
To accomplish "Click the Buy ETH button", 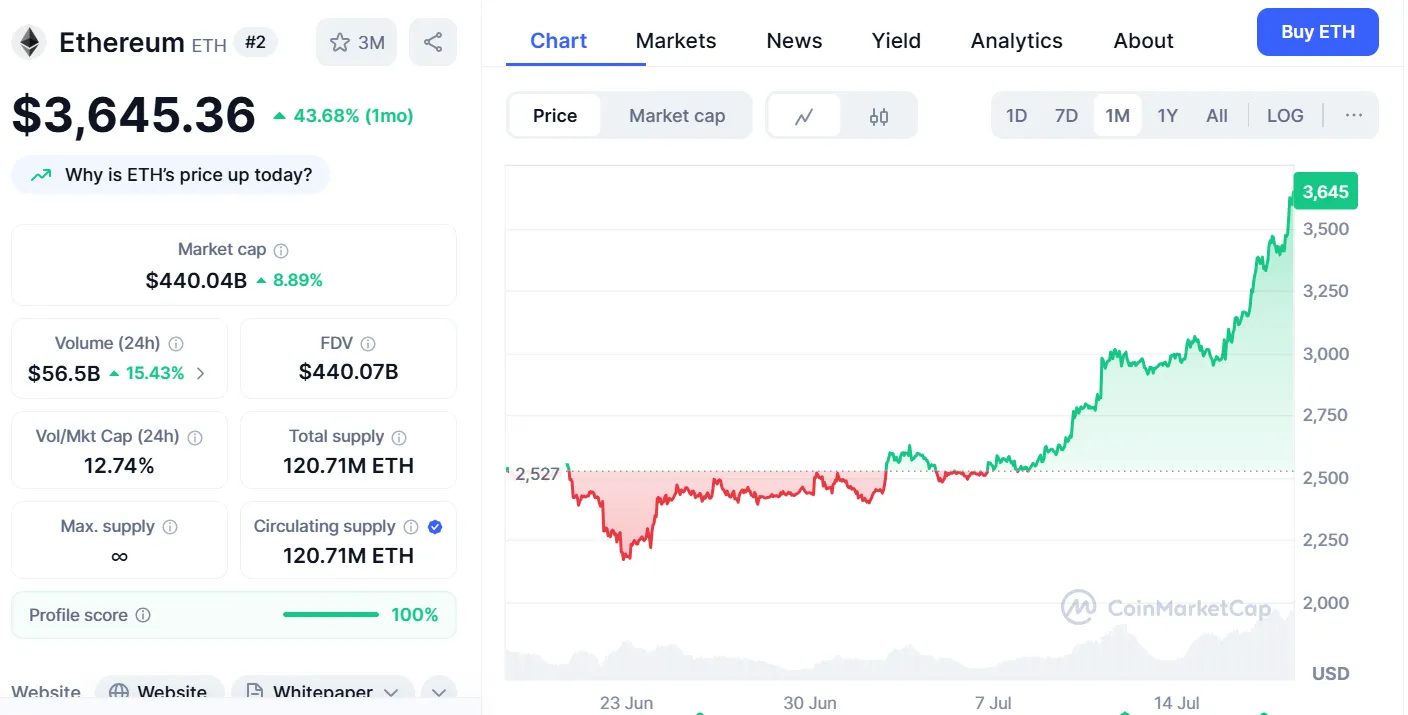I will pyautogui.click(x=1317, y=32).
